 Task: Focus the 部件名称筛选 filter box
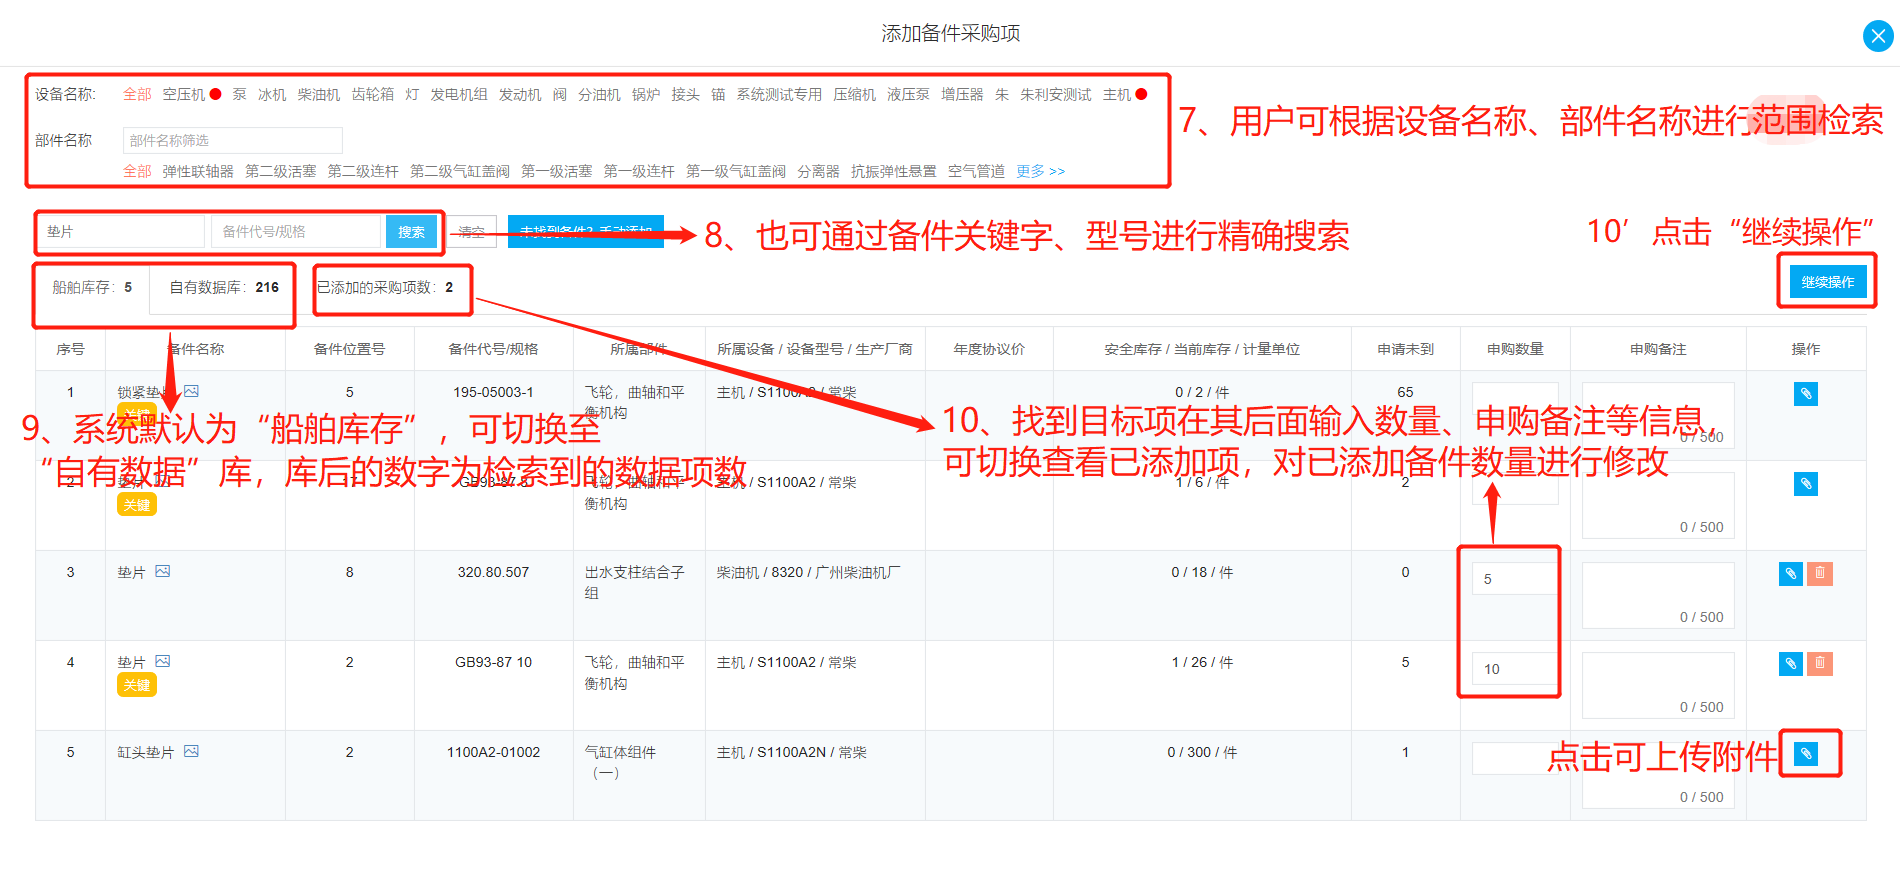[232, 140]
